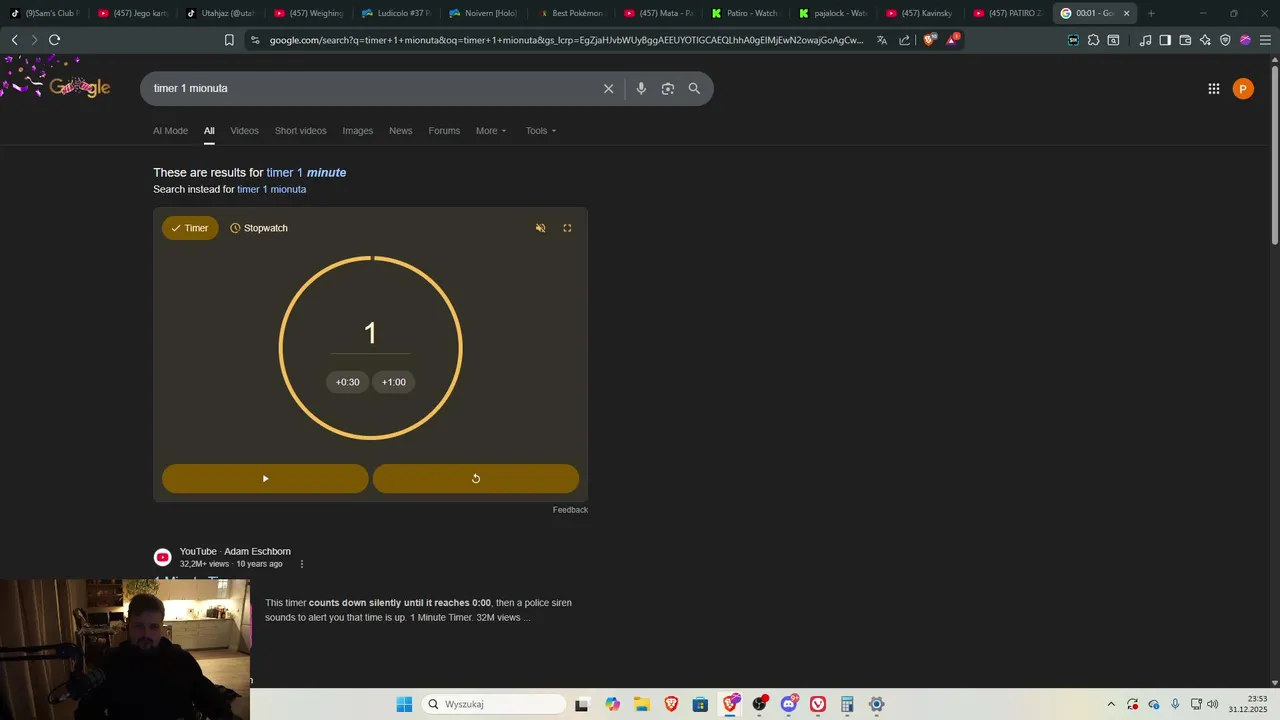Open the Google apps grid
This screenshot has height=720, width=1280.
(1213, 89)
